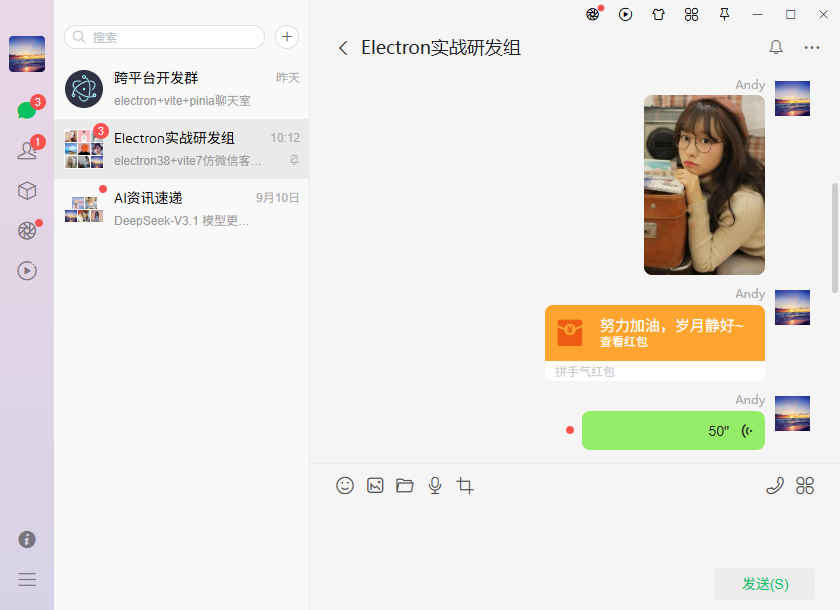Click the electron+vite+pinia聊天室 preview text
Screen dimensions: 840x610
coord(182,101)
